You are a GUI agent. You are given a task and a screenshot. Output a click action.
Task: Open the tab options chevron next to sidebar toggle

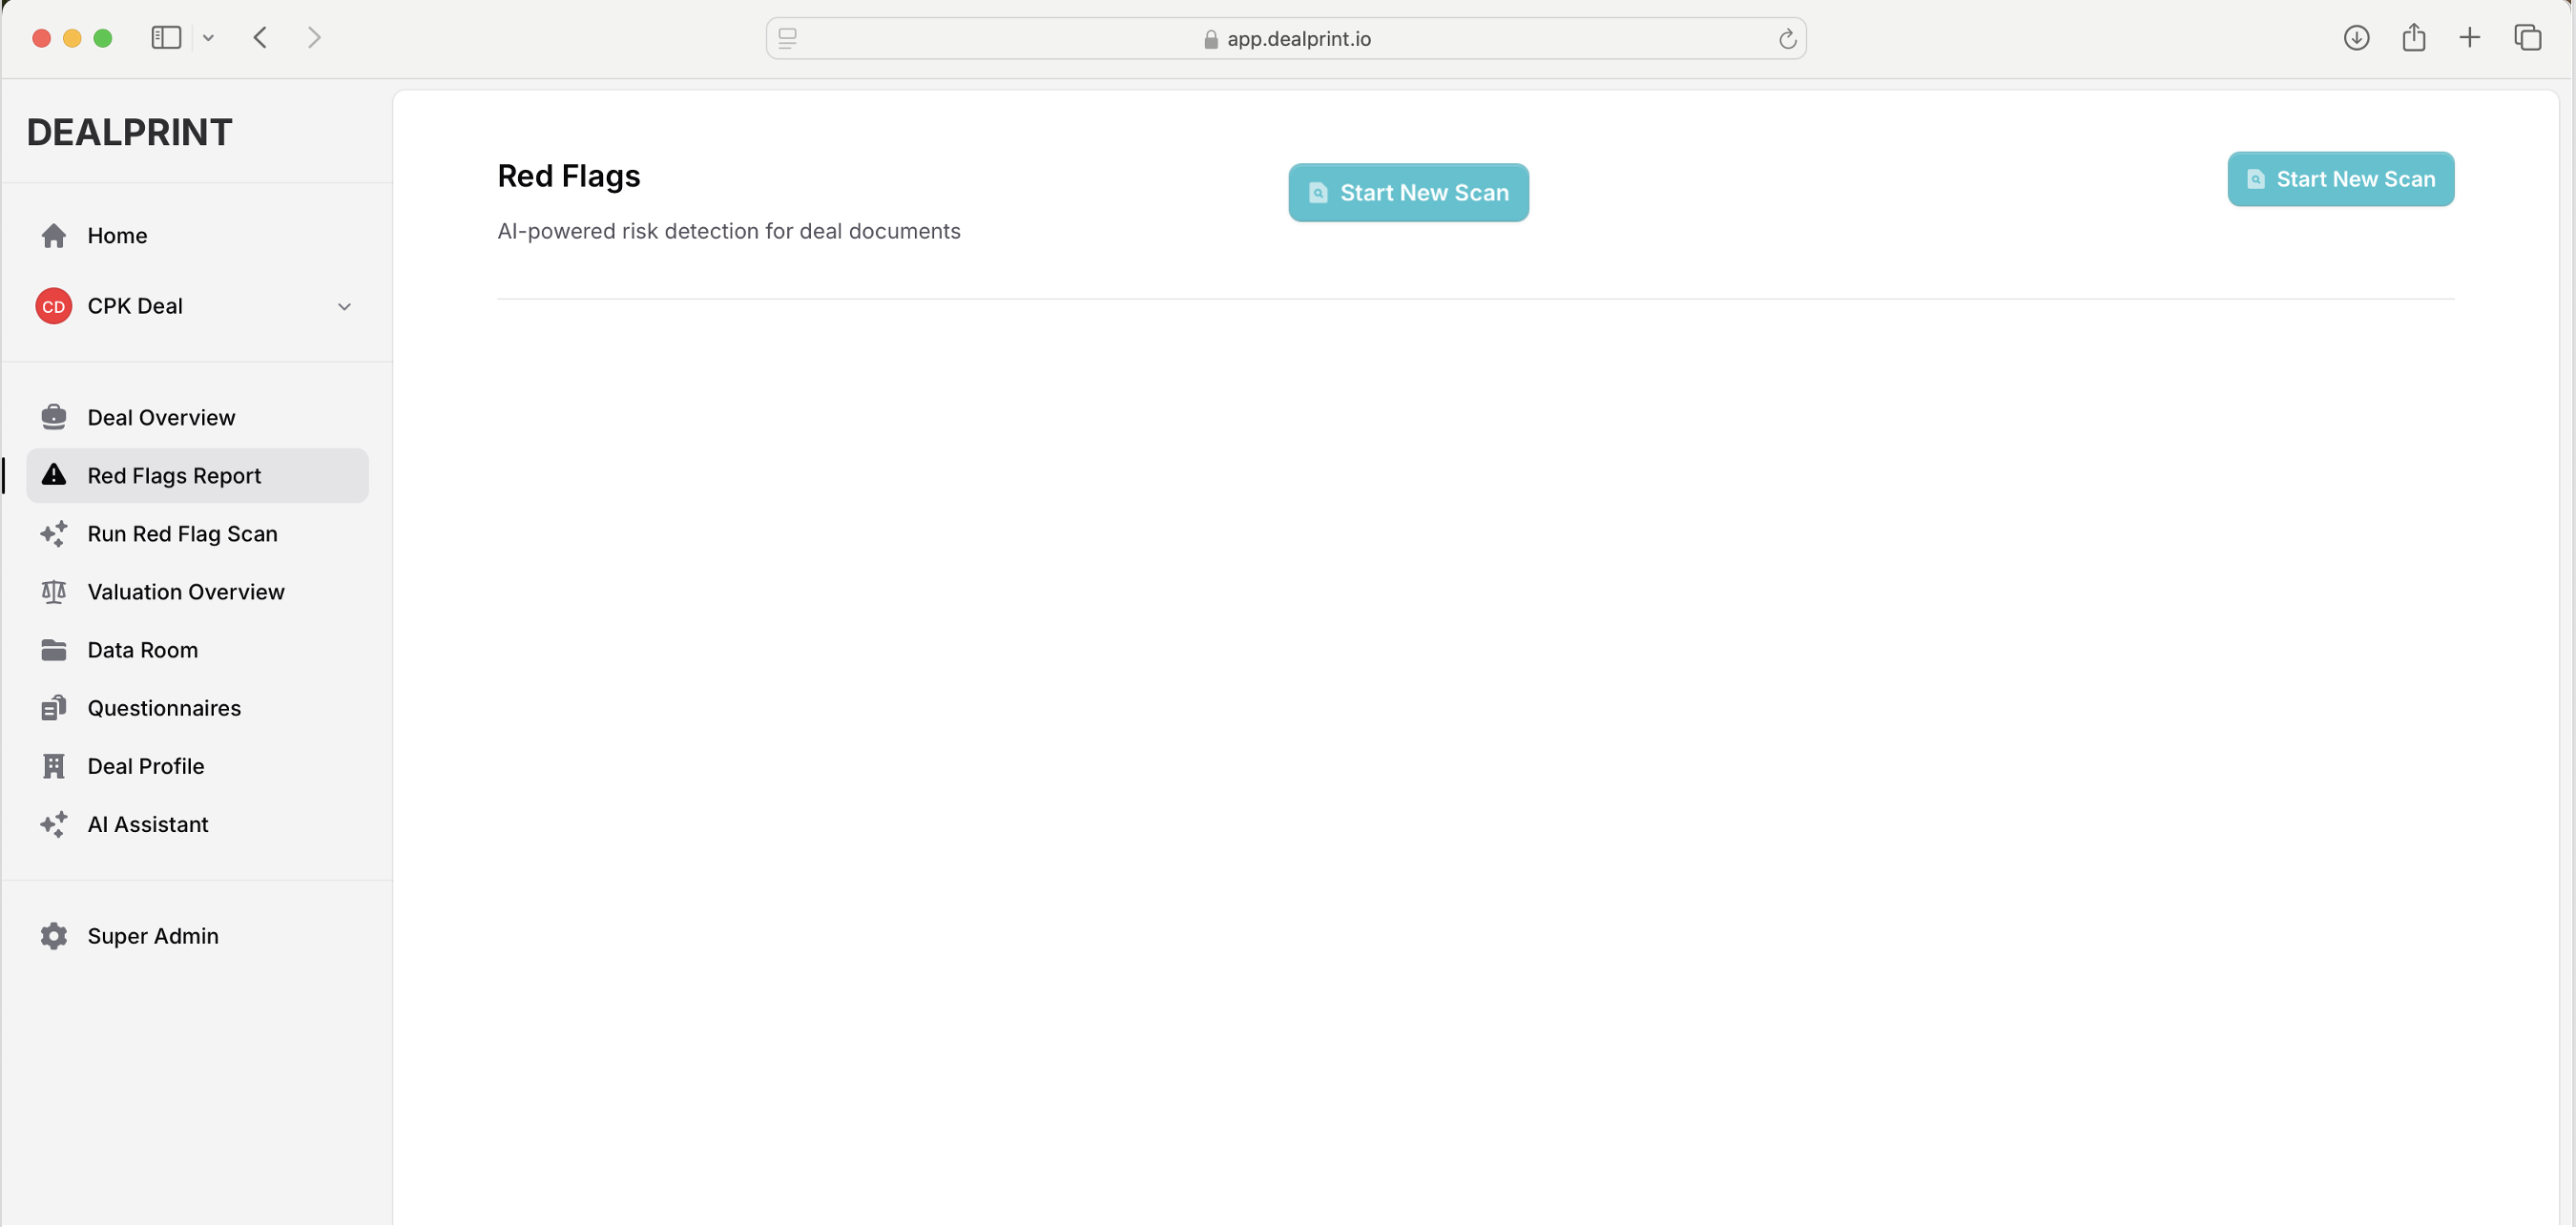pyautogui.click(x=208, y=37)
